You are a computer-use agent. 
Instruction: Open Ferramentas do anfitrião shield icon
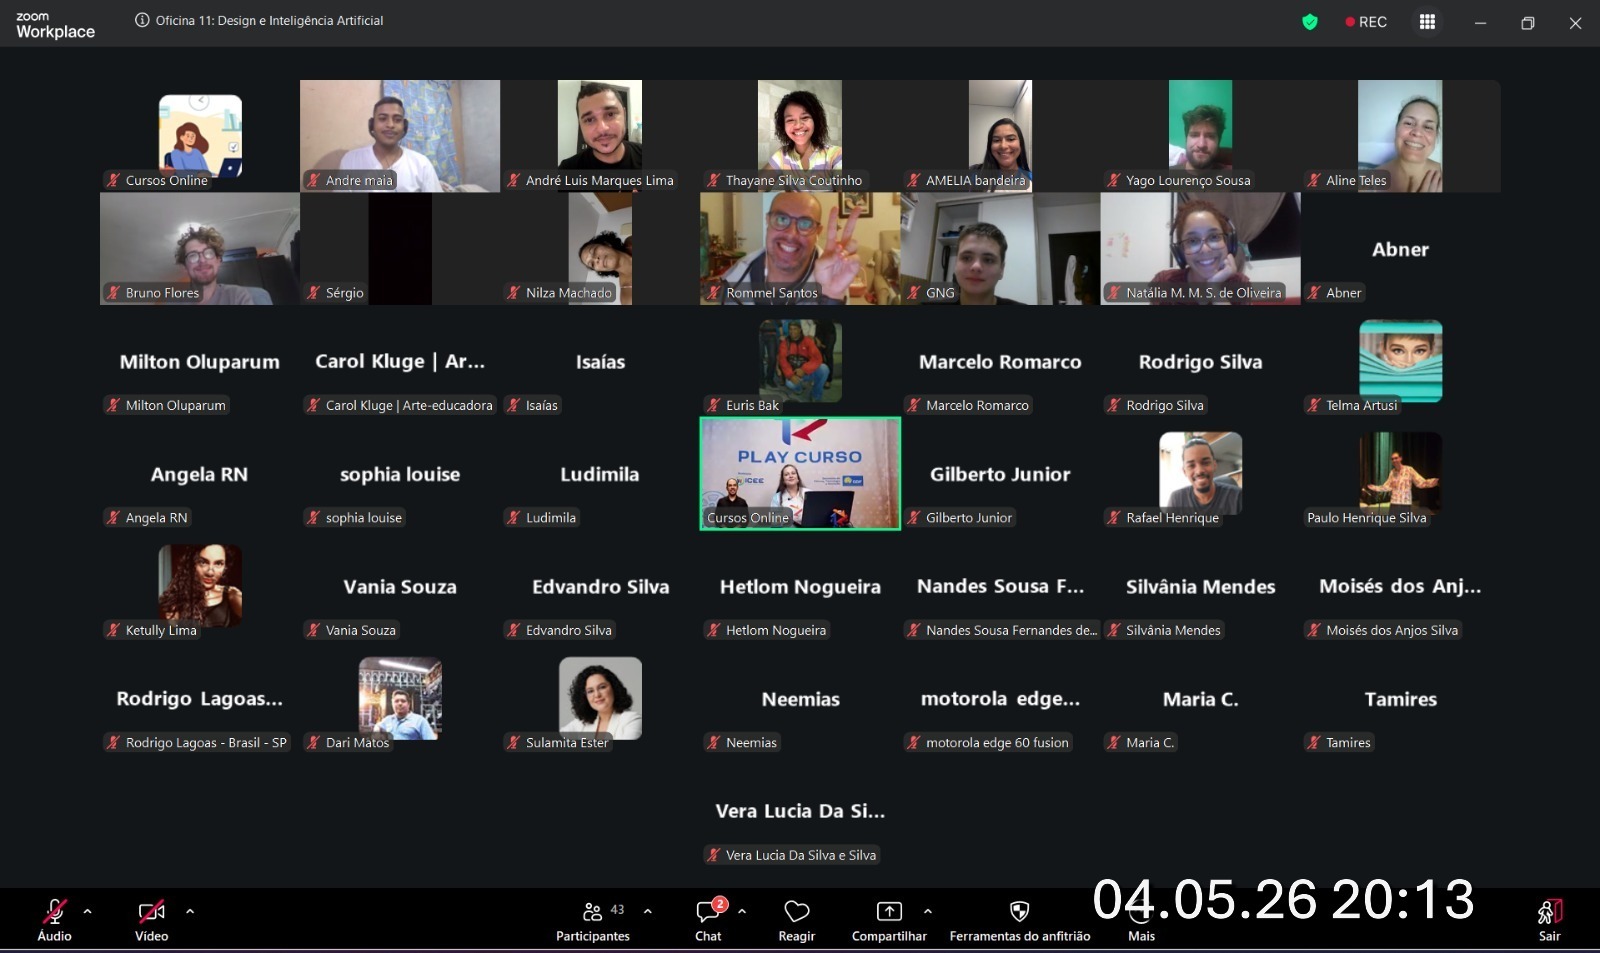pos(1019,912)
